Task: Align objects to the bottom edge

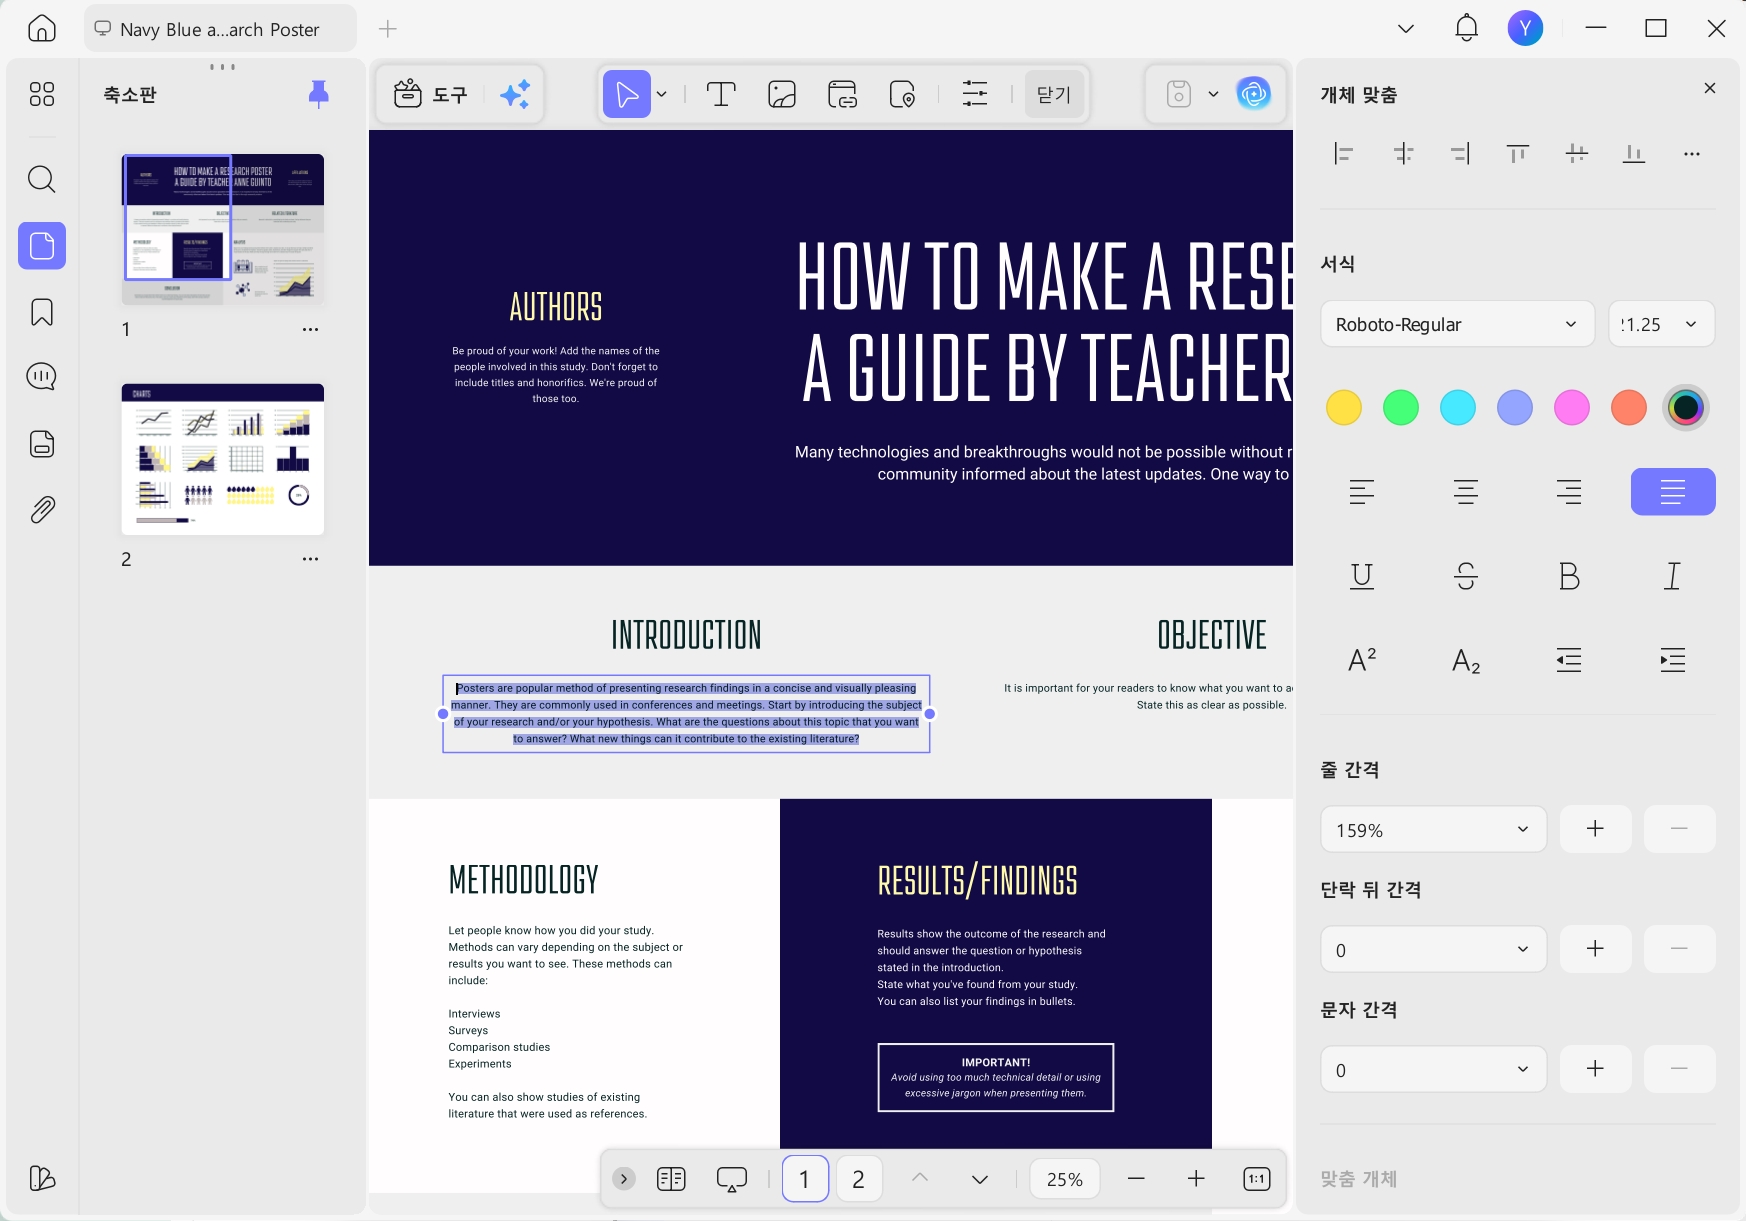Action: click(x=1634, y=153)
